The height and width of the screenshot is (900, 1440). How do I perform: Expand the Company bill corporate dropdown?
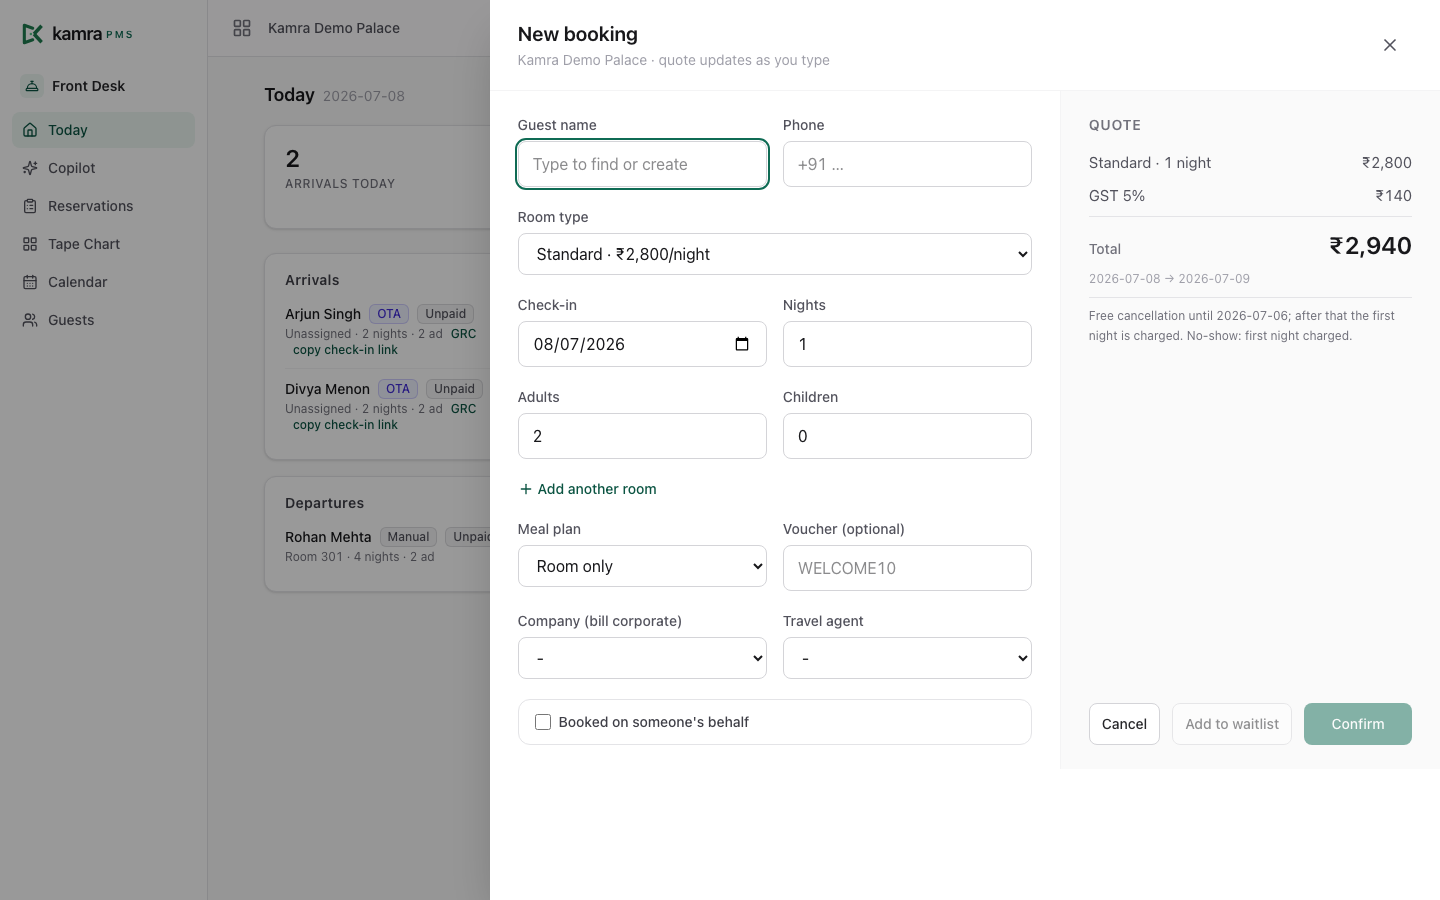pyautogui.click(x=642, y=658)
